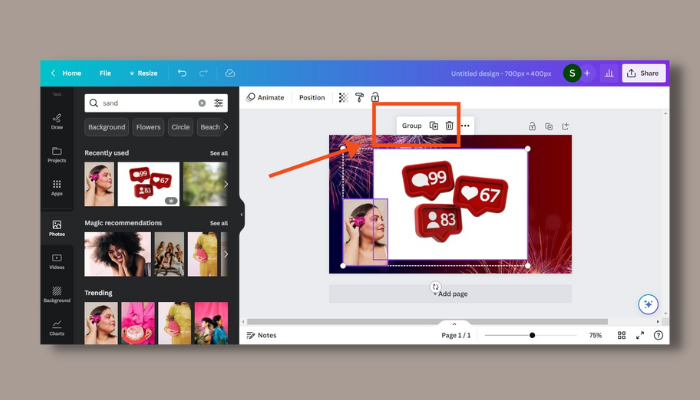
Task: Open the transparency checkerboard tool
Action: point(343,97)
